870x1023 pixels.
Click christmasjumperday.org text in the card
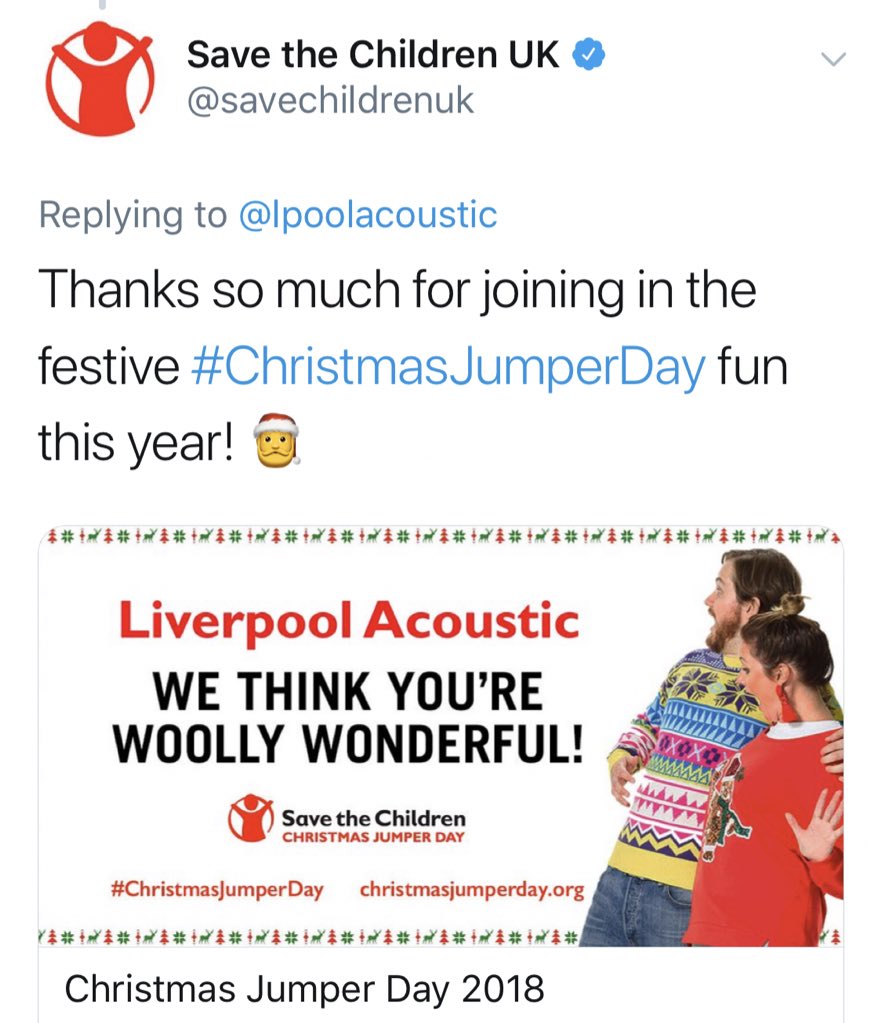click(x=471, y=890)
